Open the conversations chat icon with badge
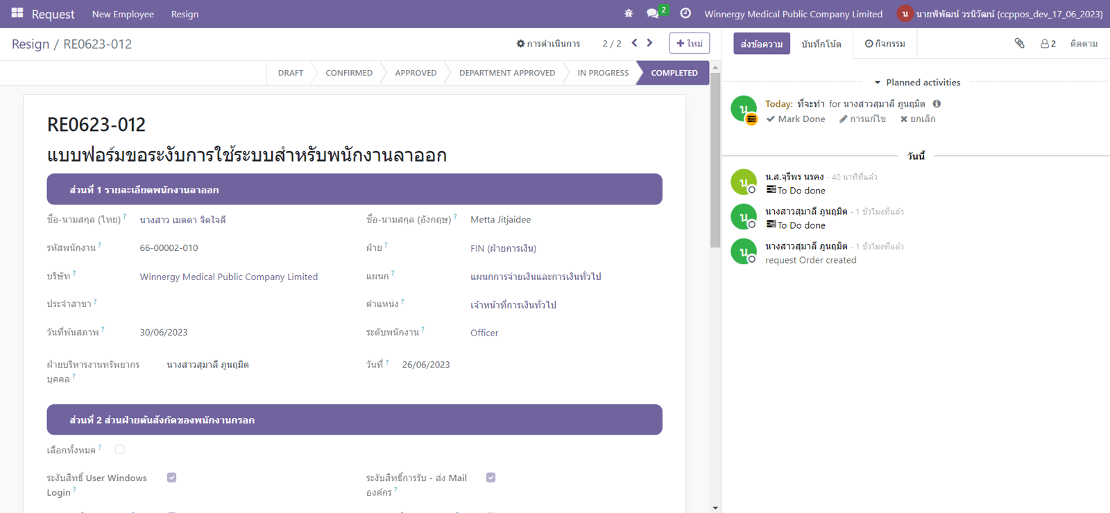 (x=655, y=14)
